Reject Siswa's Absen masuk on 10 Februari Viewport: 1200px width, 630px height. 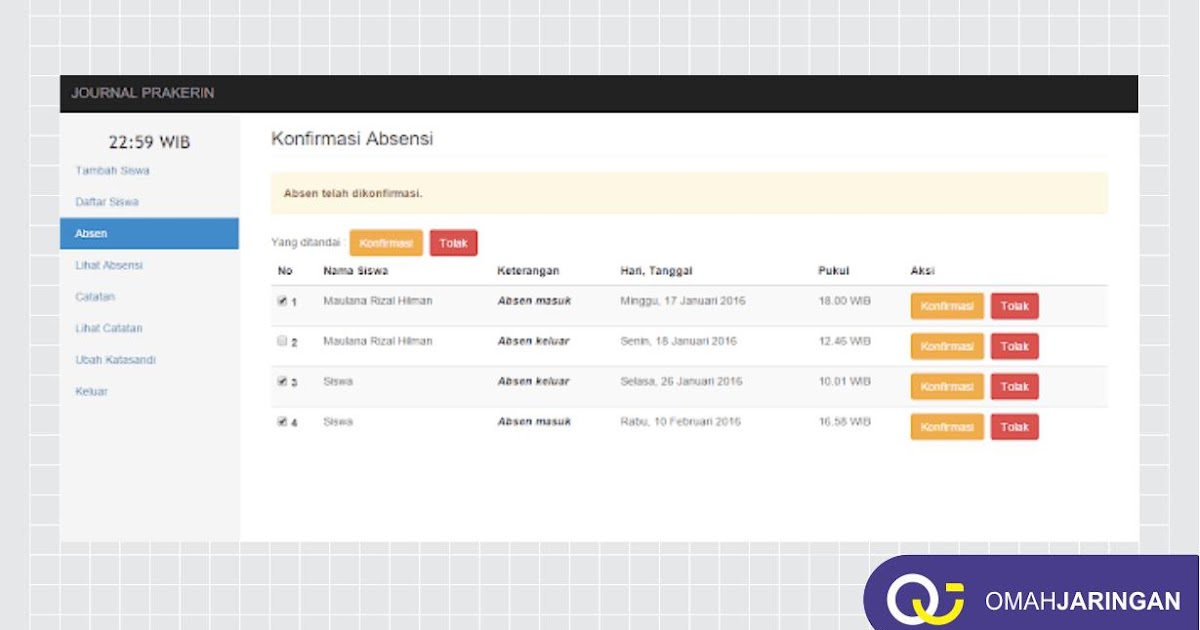tap(1014, 426)
